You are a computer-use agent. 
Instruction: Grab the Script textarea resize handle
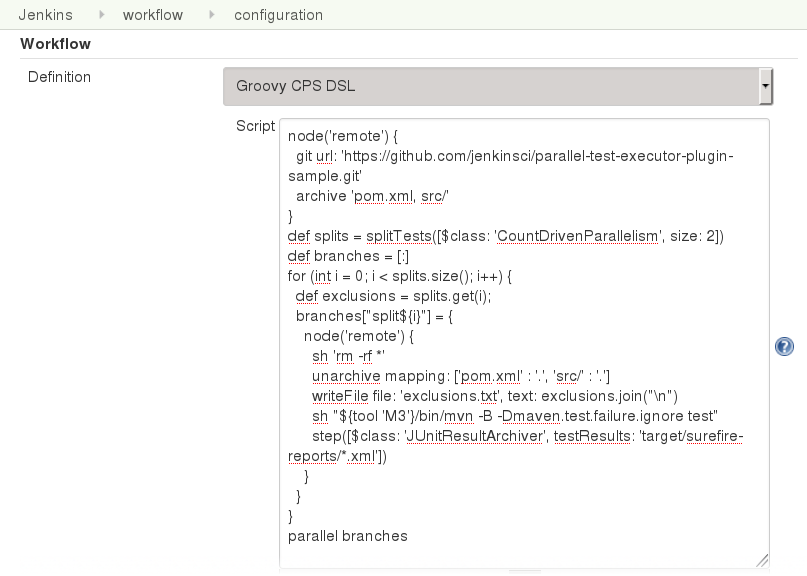[762, 561]
